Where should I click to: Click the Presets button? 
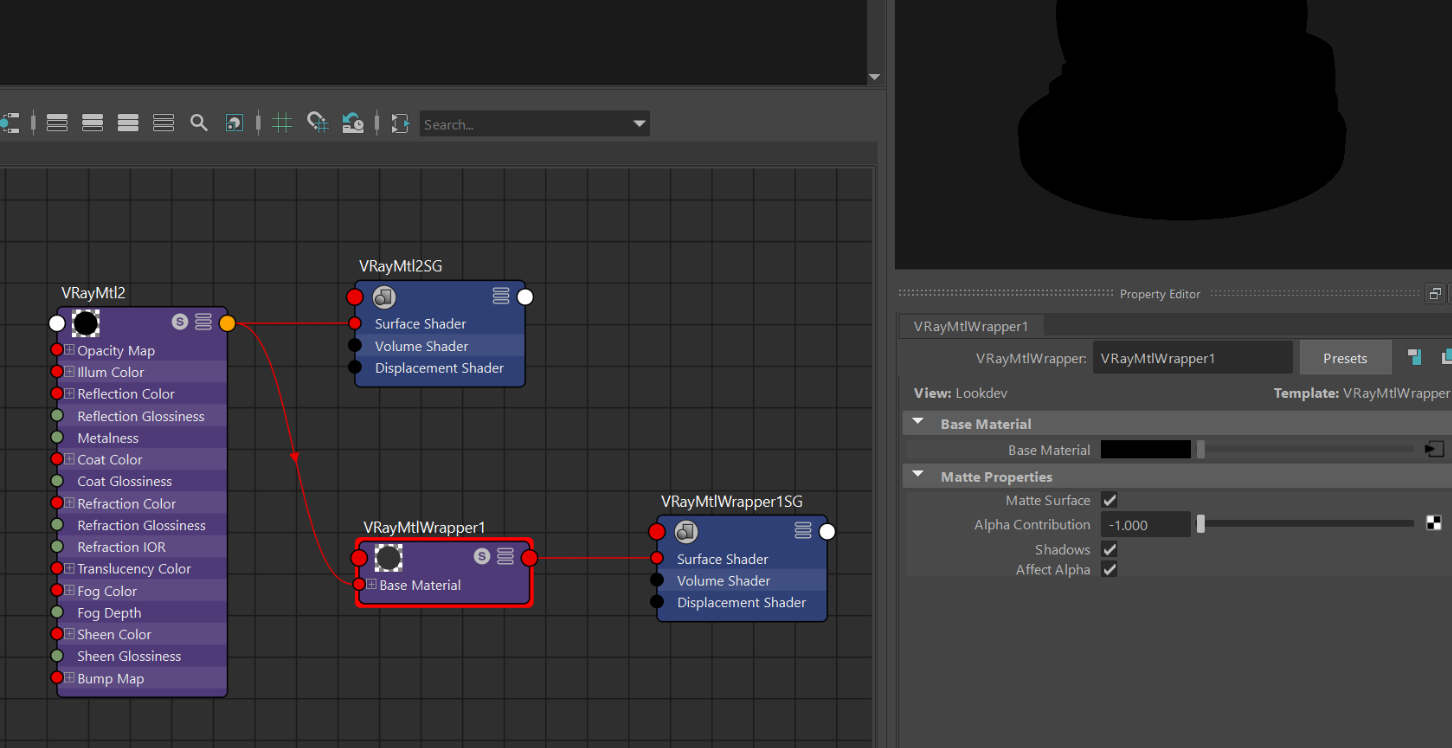coord(1345,358)
